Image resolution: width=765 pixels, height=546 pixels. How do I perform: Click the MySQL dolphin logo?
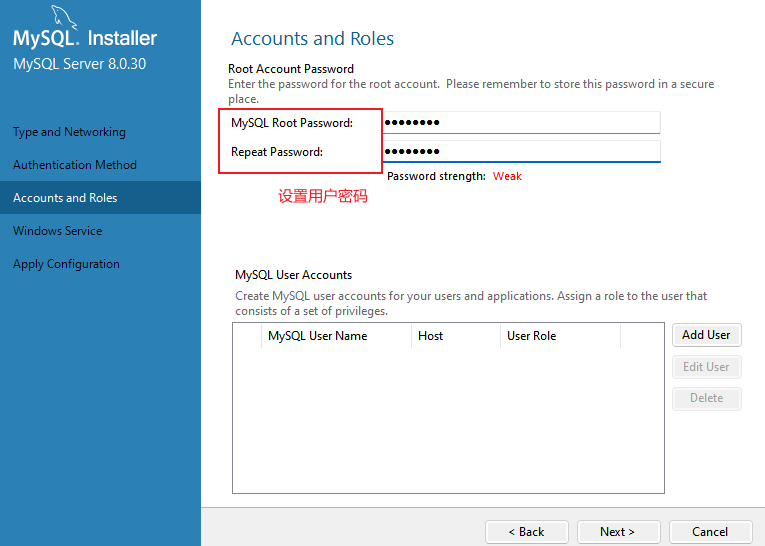coord(64,18)
